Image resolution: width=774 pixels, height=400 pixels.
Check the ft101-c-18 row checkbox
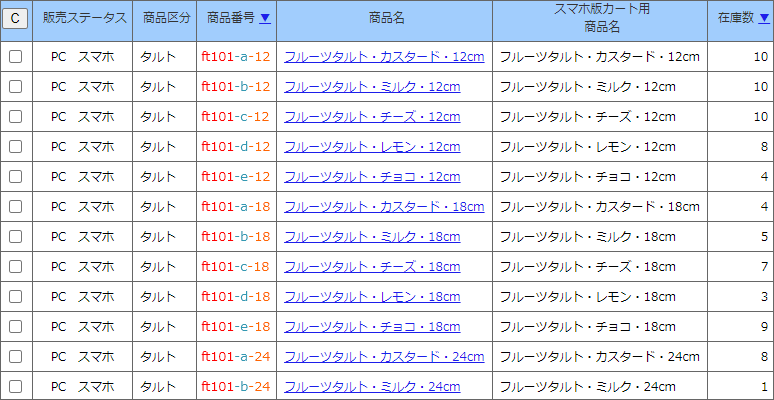coord(16,267)
